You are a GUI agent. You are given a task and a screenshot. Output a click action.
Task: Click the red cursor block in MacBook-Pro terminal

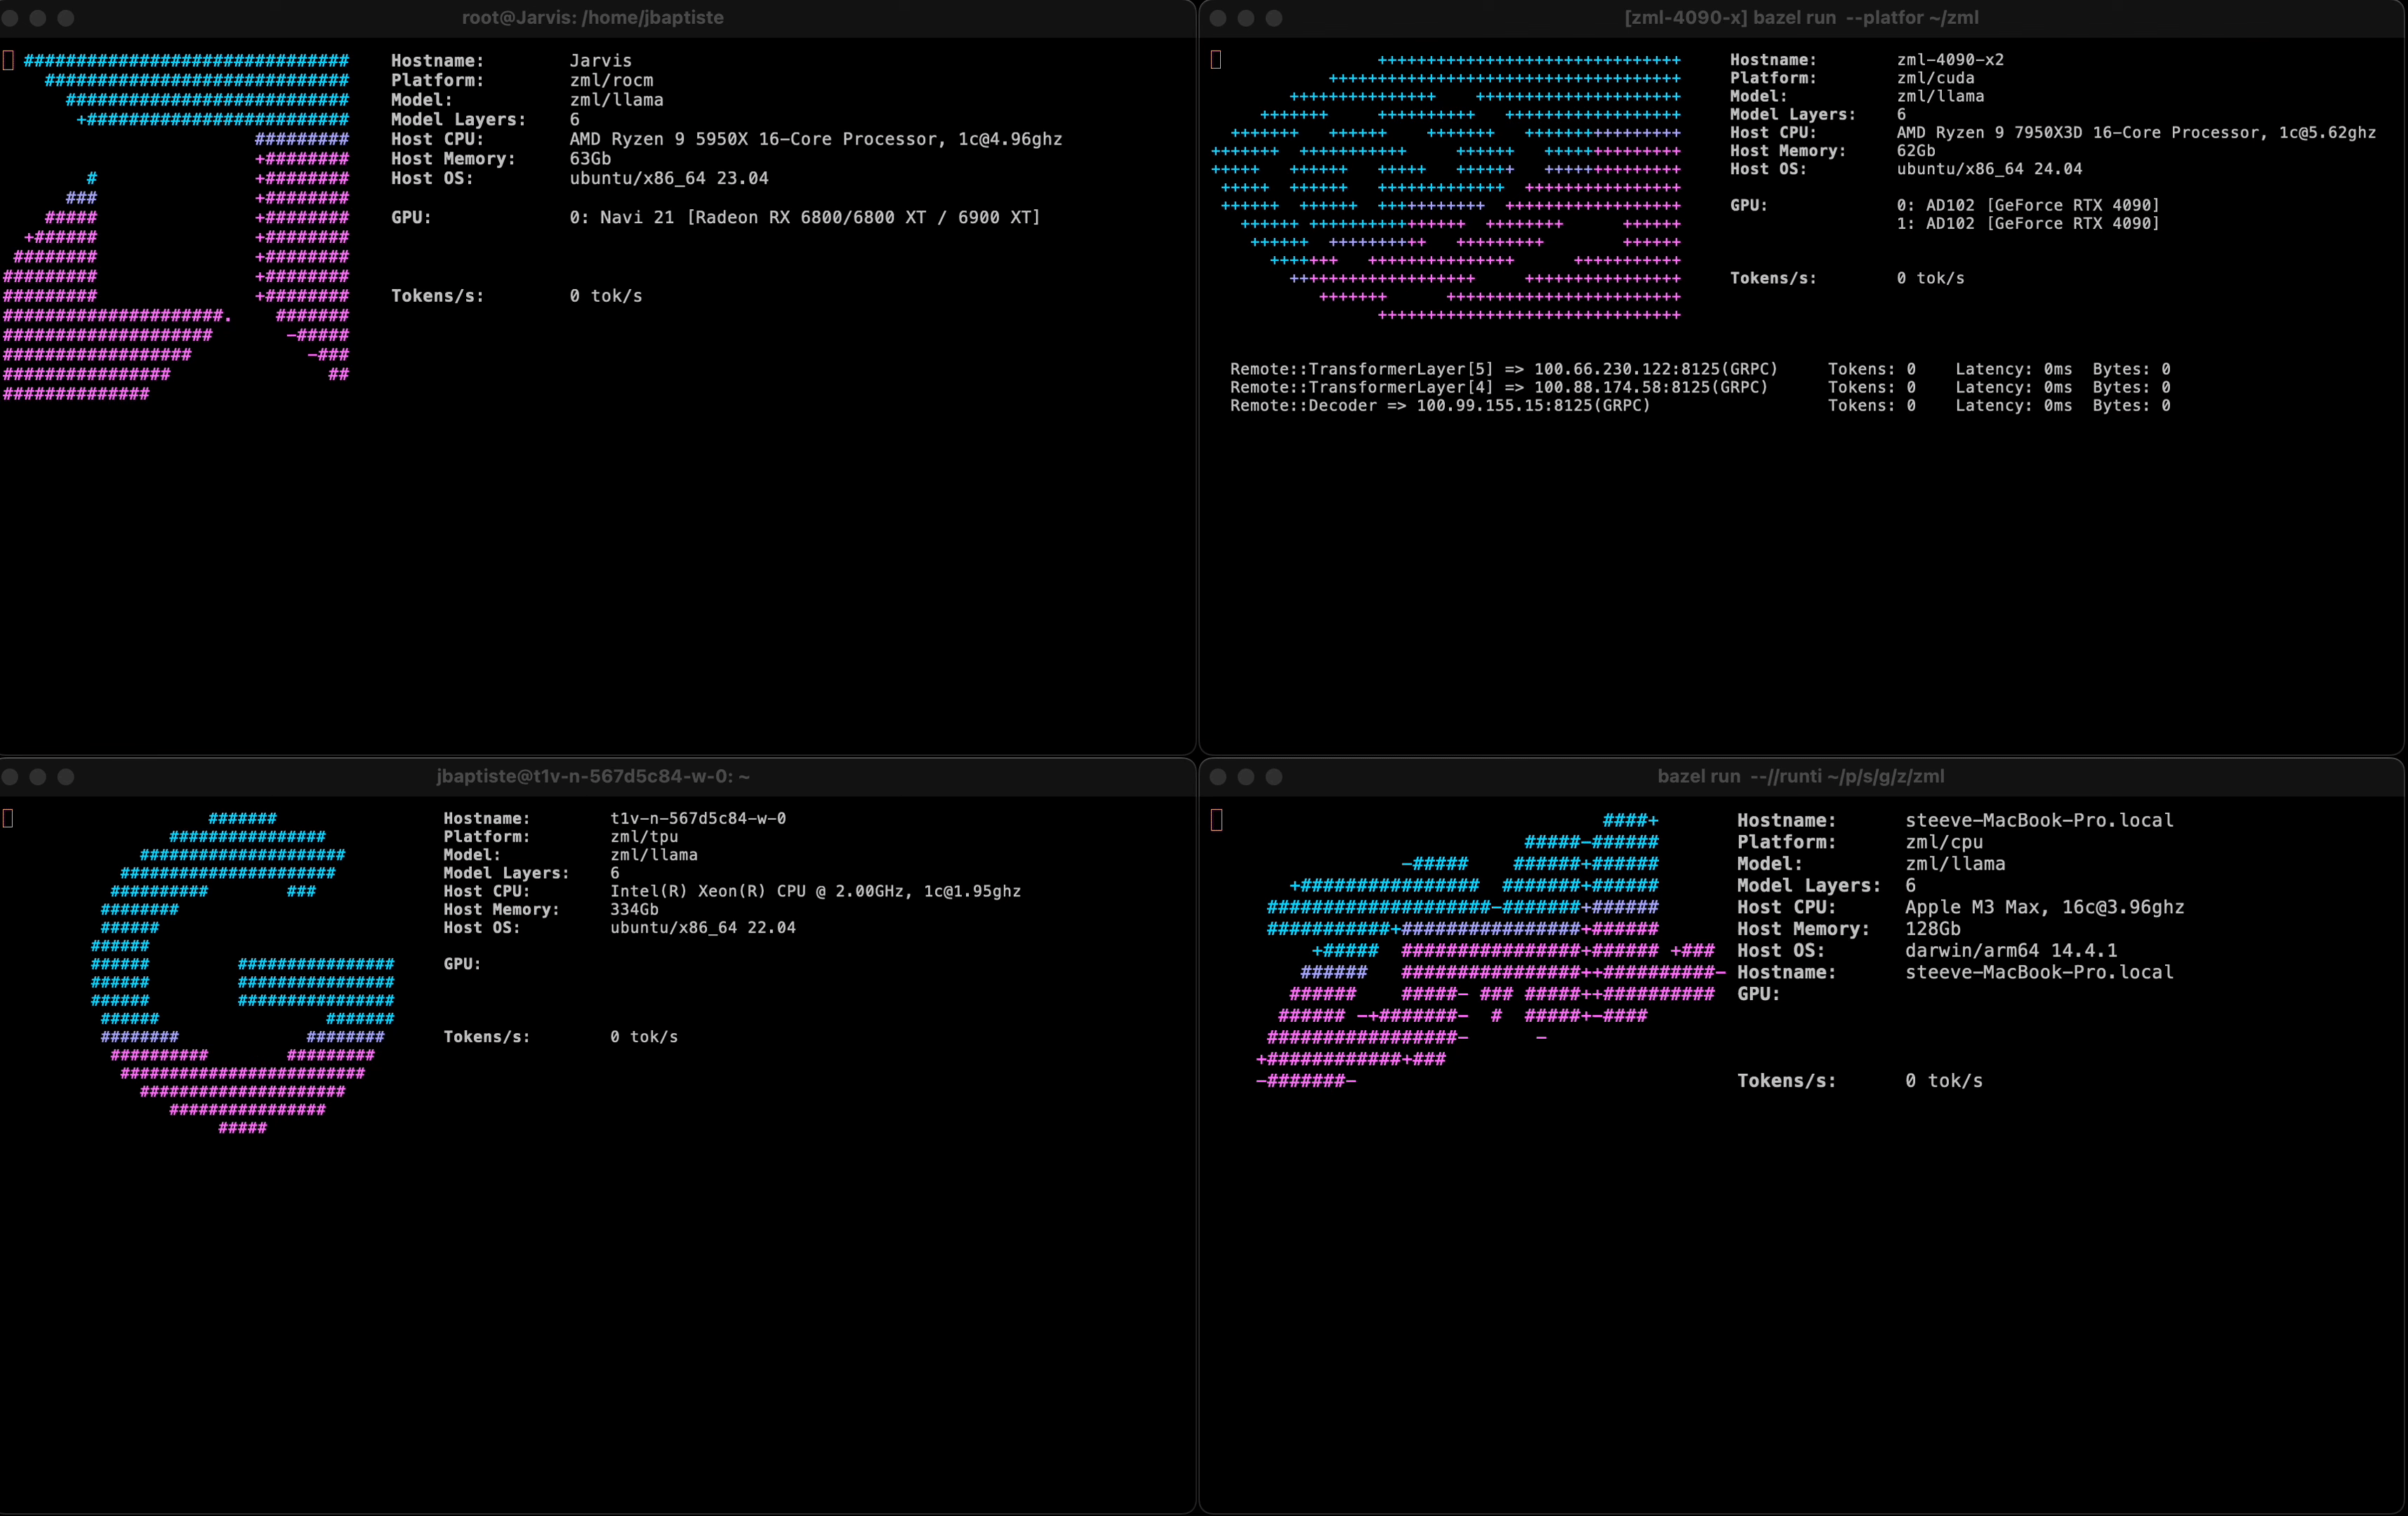tap(1217, 821)
